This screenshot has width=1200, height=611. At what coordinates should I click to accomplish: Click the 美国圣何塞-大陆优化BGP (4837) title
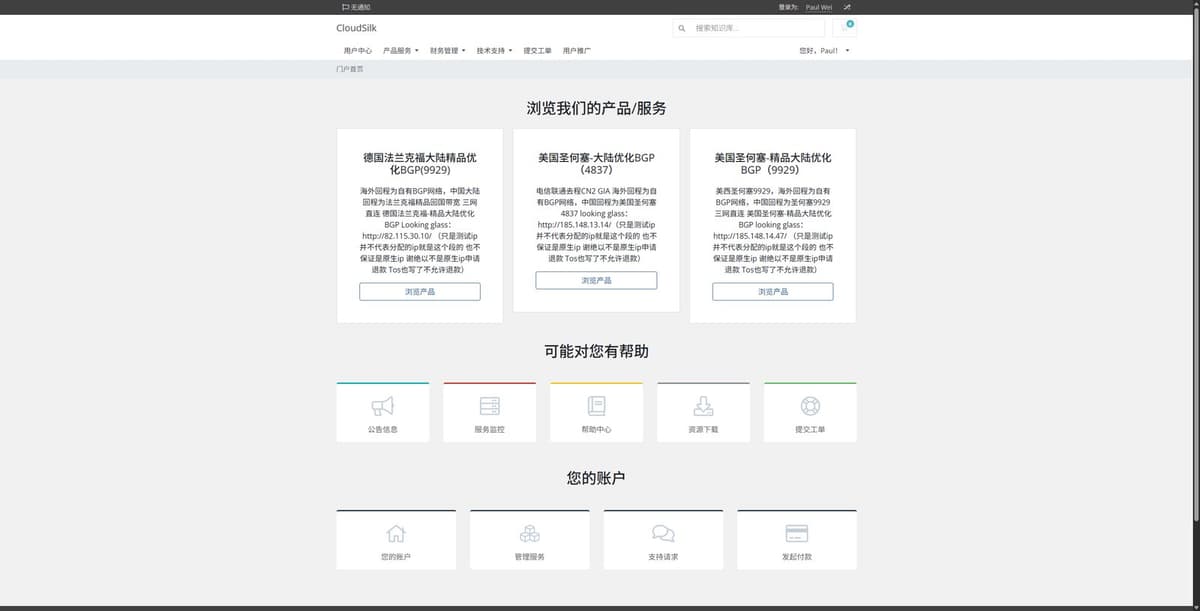pos(596,163)
